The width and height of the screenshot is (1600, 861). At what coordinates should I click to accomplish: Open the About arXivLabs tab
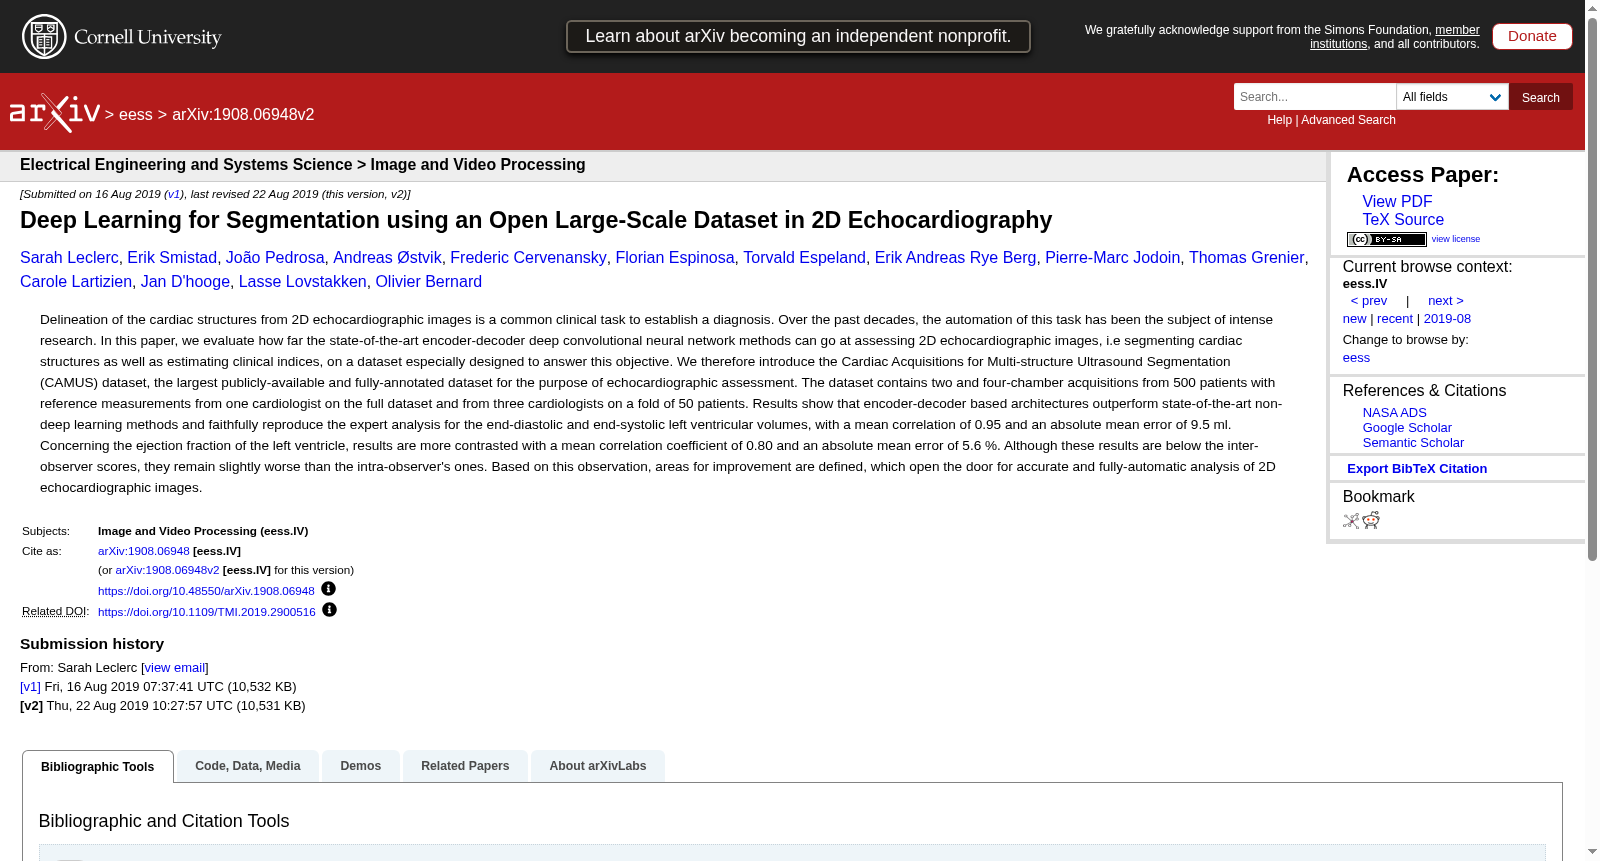pos(598,766)
